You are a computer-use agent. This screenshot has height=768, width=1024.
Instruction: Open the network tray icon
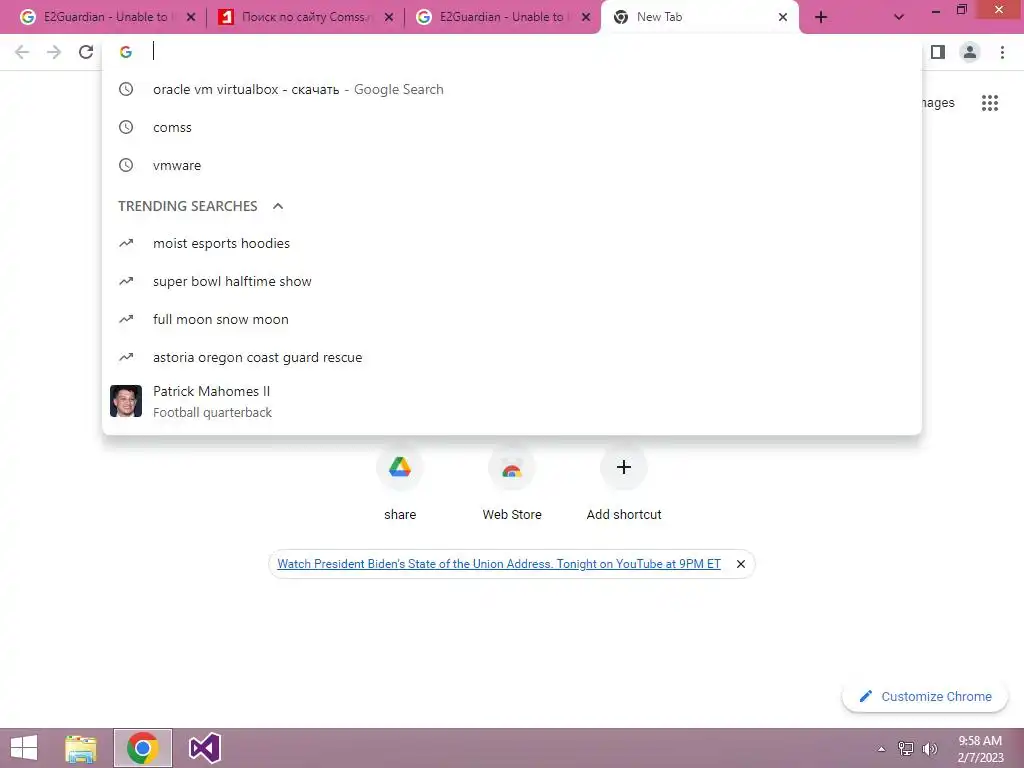tap(906, 748)
